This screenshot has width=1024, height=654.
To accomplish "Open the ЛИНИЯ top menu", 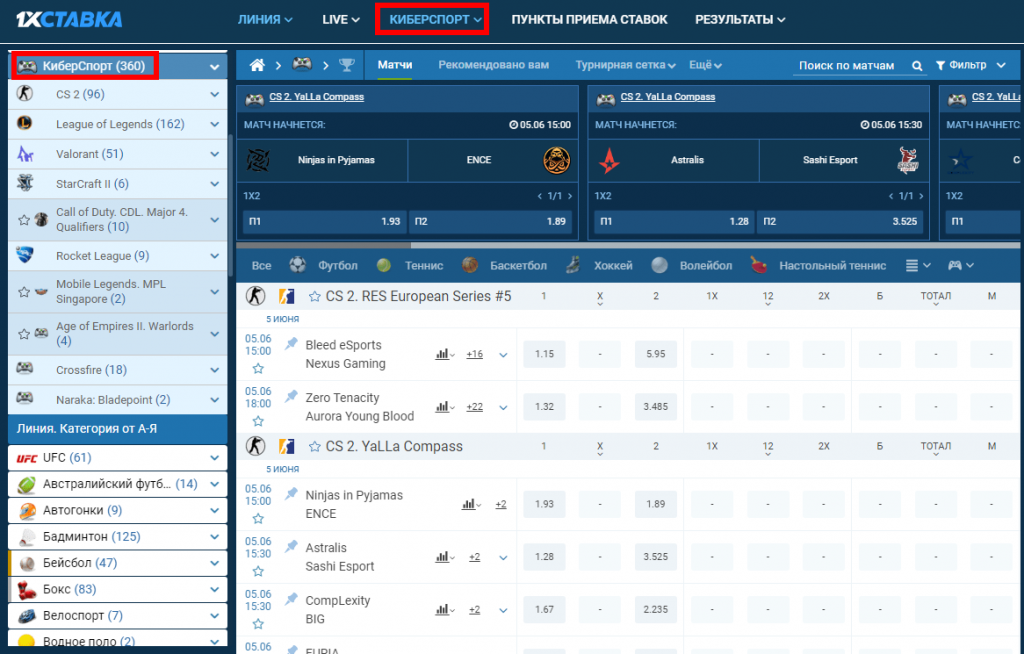I will (265, 20).
